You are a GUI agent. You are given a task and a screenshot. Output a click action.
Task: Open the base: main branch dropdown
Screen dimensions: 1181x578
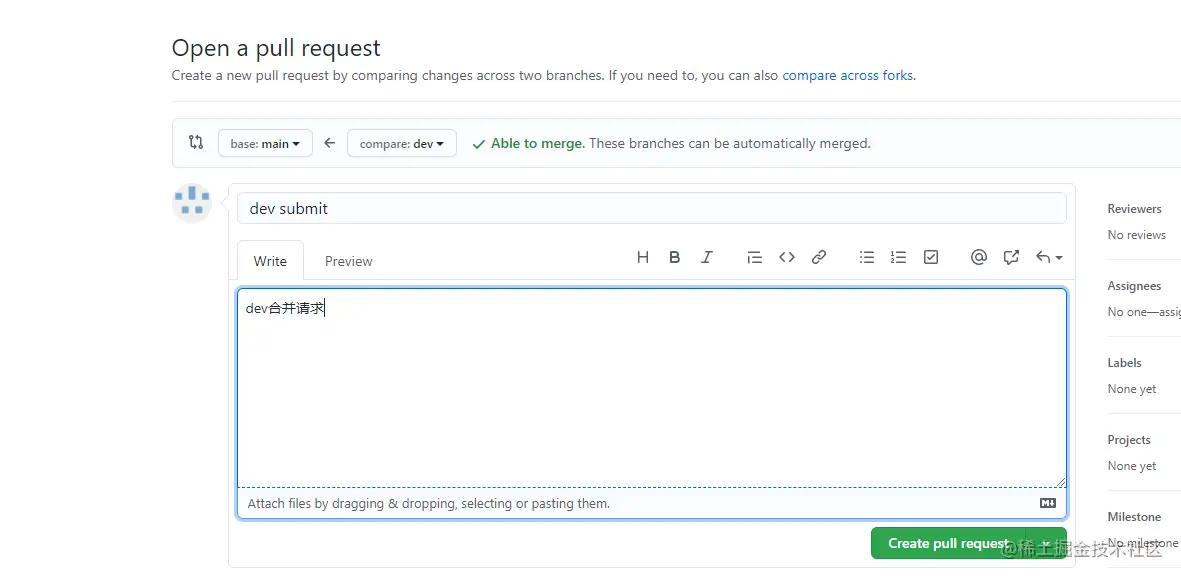click(x=265, y=143)
